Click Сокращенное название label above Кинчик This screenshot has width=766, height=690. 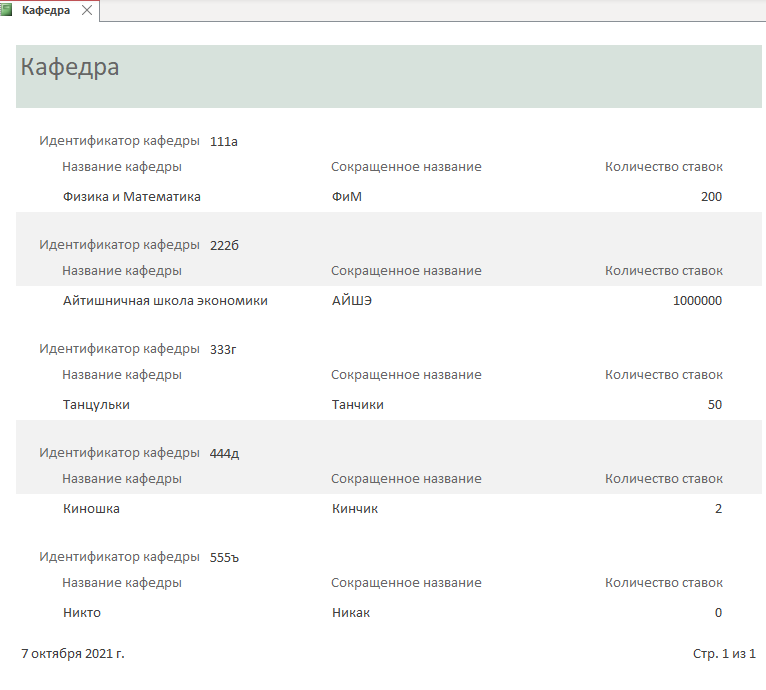406,479
